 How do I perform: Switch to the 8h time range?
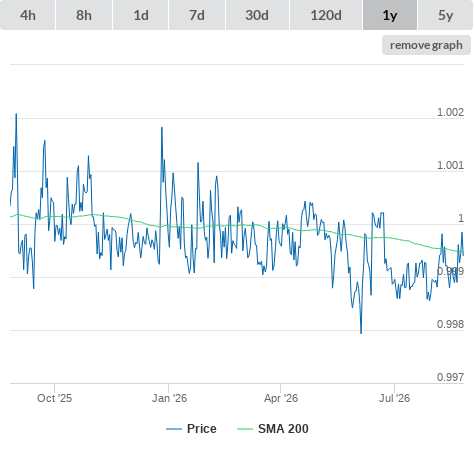click(84, 15)
